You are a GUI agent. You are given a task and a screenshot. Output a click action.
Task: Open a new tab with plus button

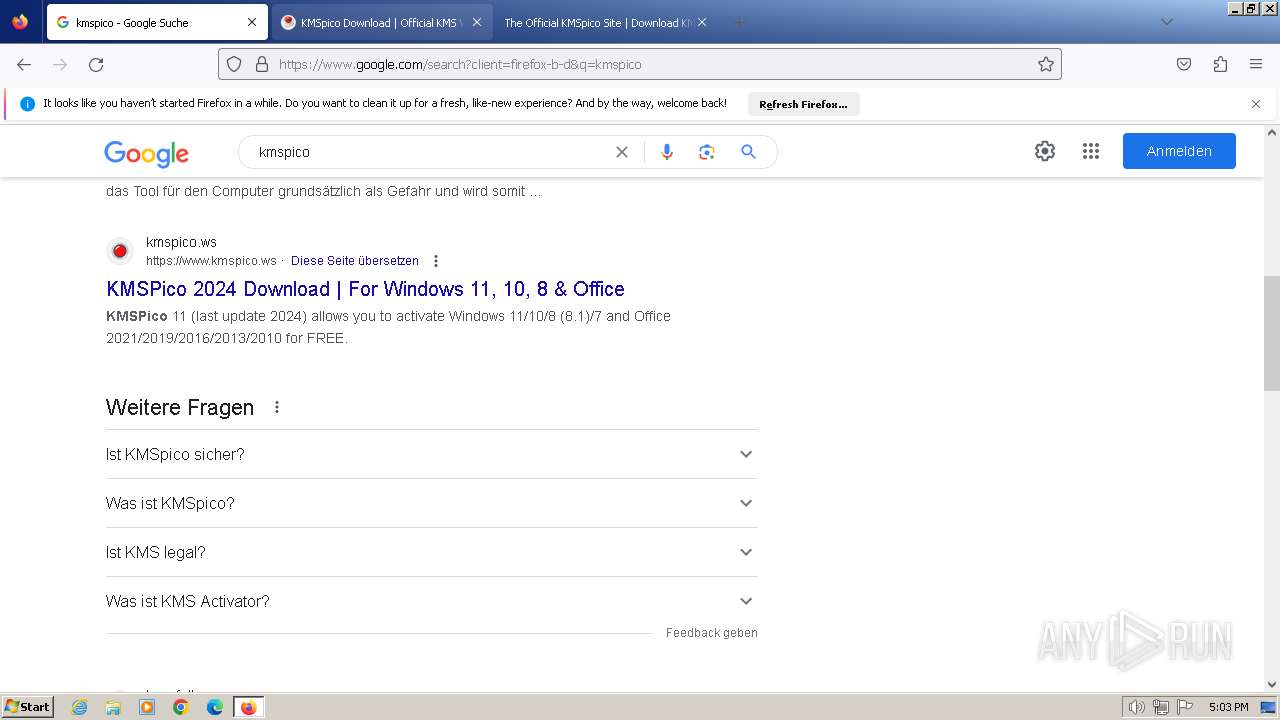739,22
